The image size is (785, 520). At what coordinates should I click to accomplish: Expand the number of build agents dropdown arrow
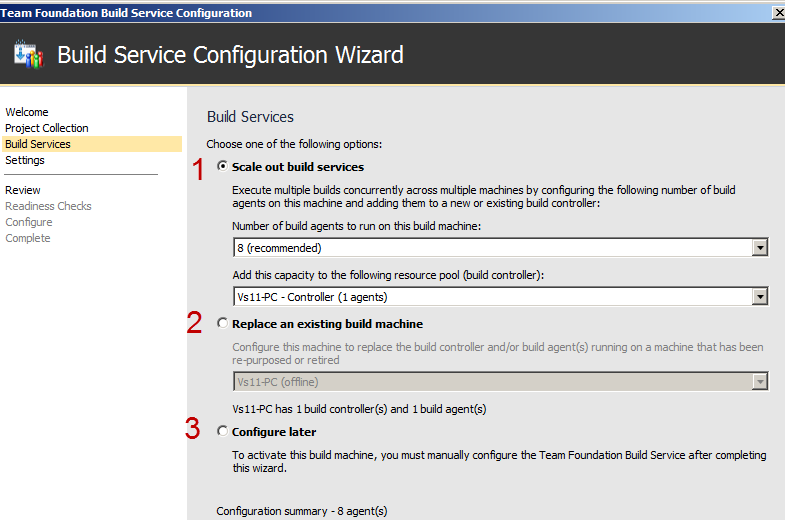tap(760, 248)
